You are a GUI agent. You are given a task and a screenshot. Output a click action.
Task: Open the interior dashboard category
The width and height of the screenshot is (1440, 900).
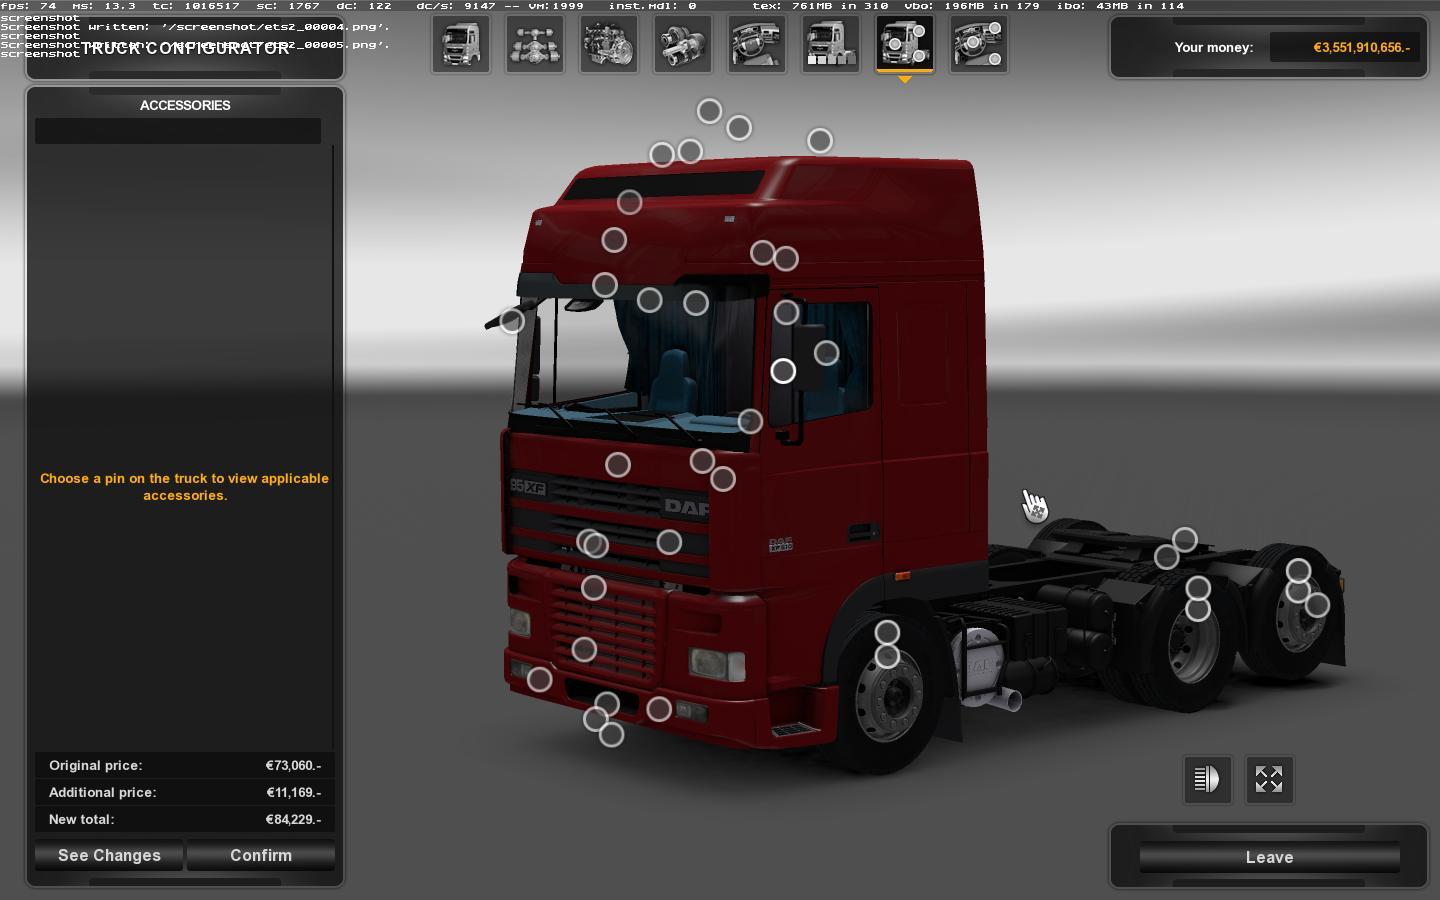757,45
